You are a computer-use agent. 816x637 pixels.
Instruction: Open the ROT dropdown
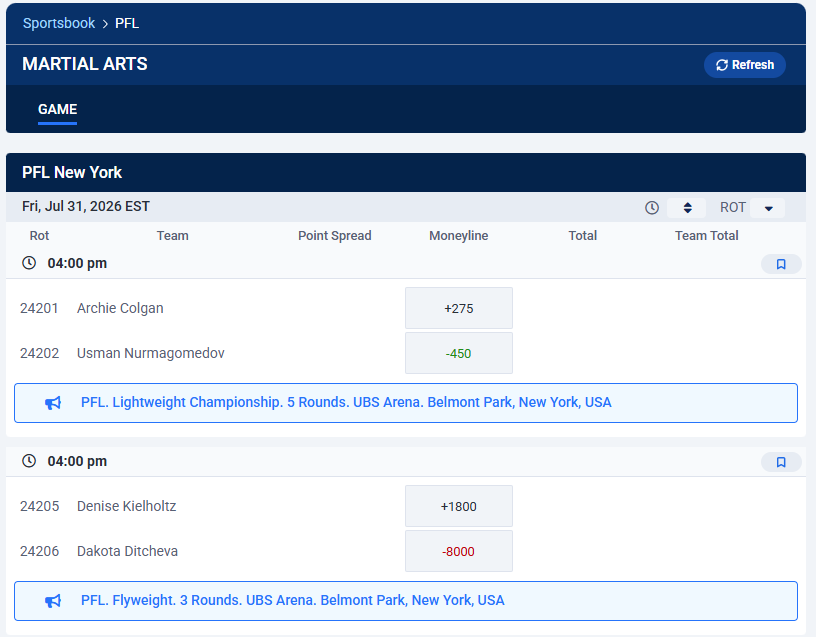(x=768, y=208)
